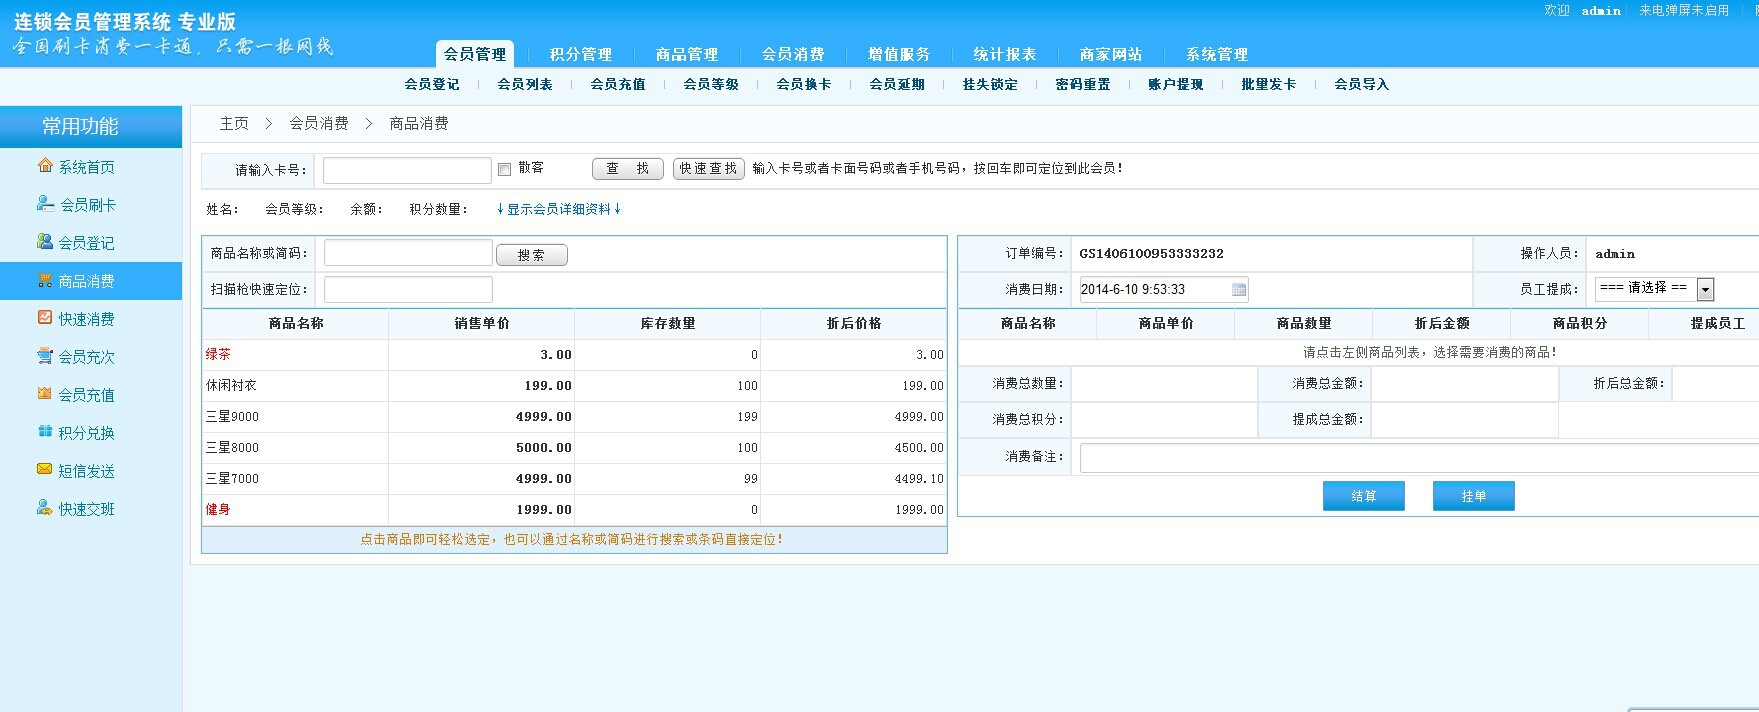1759x712 pixels.
Task: Click the 积分兑换 sidebar icon
Action: 45,432
